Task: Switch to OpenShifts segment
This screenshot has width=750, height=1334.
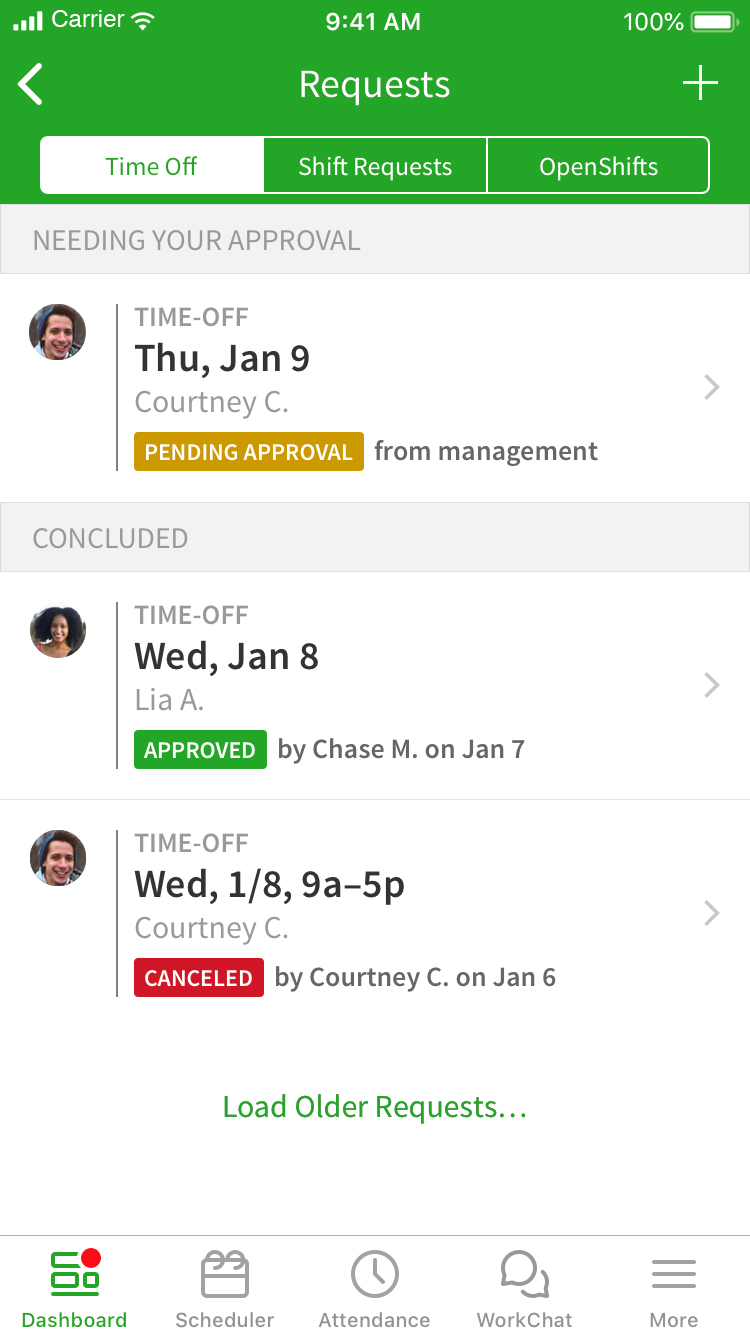Action: point(598,166)
